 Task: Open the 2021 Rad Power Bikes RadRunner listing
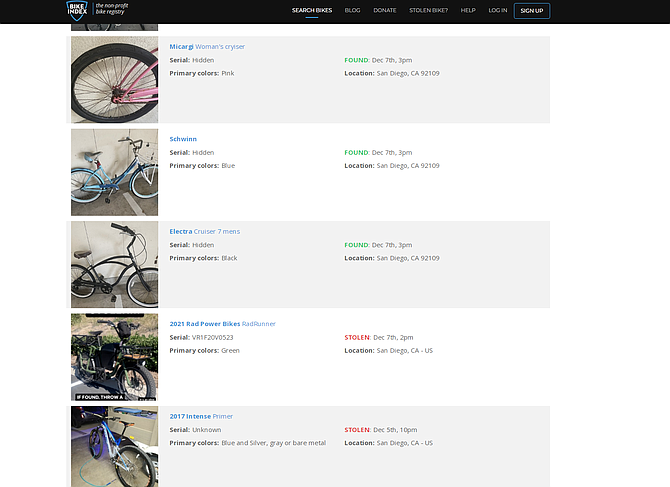point(222,324)
